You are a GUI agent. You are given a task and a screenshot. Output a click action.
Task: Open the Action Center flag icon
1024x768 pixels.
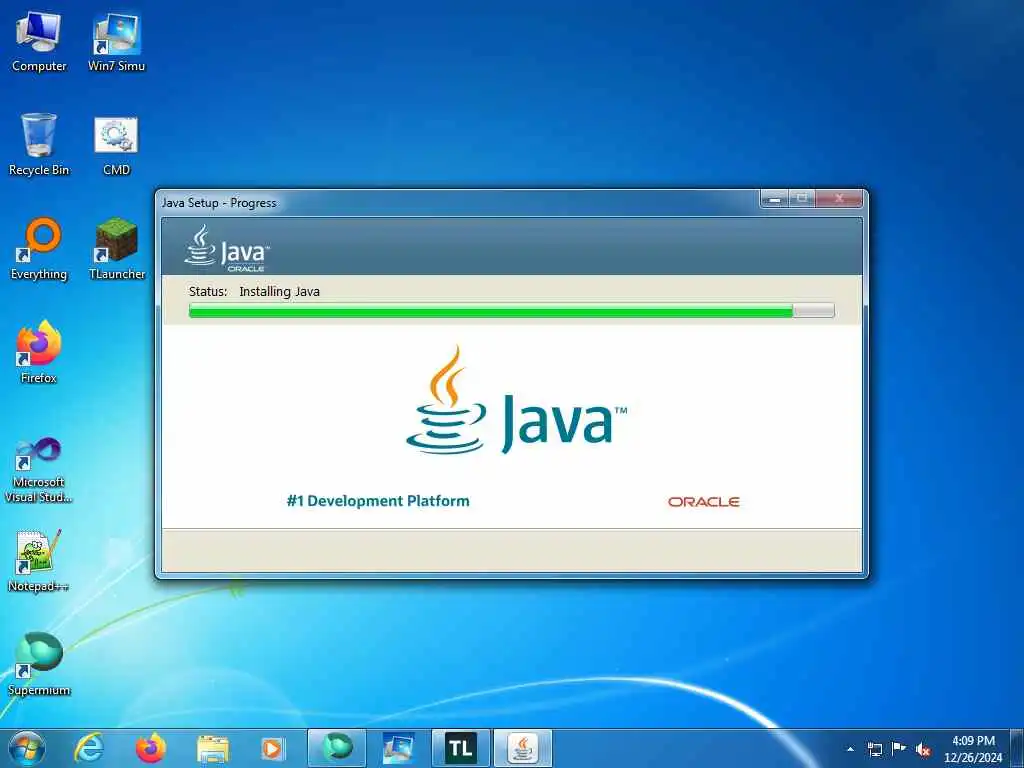(899, 748)
